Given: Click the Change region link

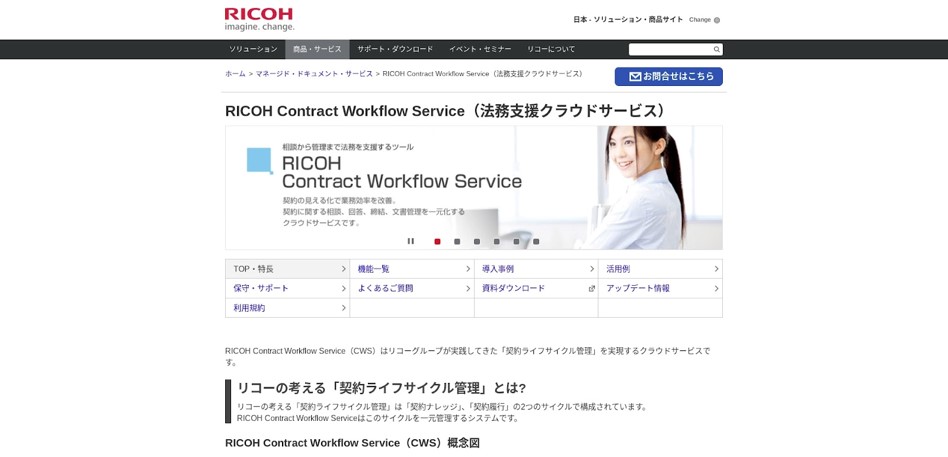Looking at the screenshot, I should [700, 20].
